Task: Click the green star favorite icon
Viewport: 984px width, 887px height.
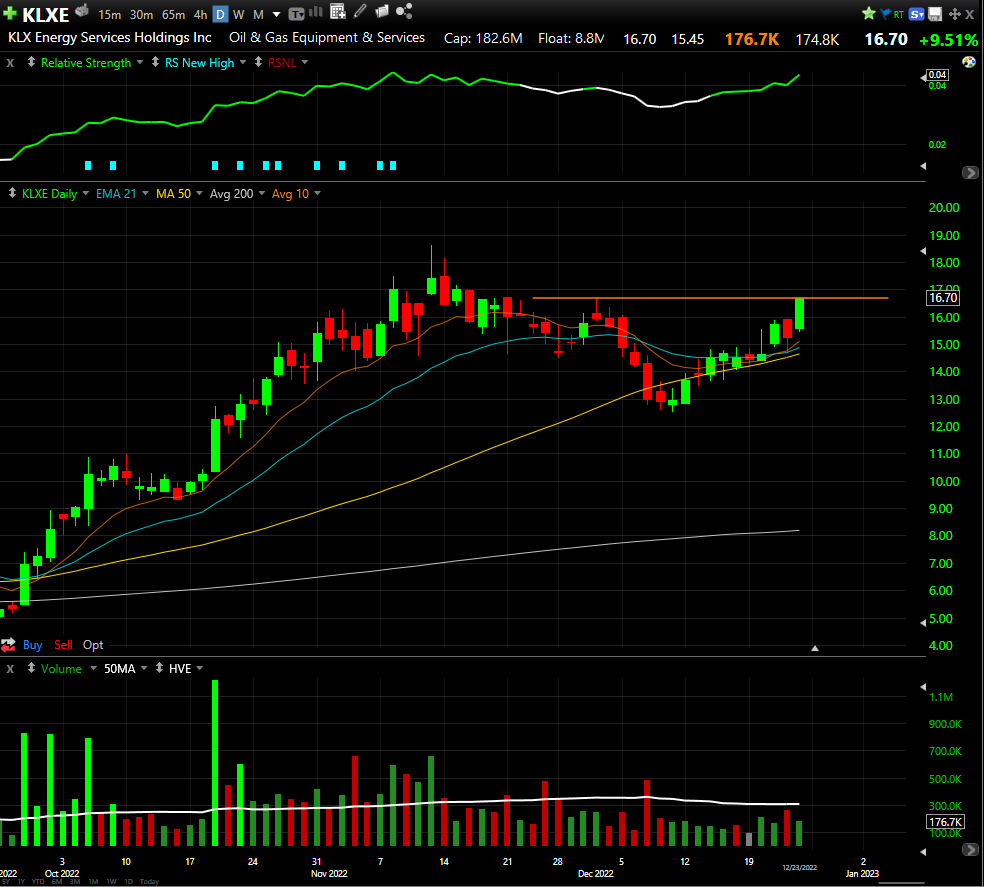Action: point(869,13)
